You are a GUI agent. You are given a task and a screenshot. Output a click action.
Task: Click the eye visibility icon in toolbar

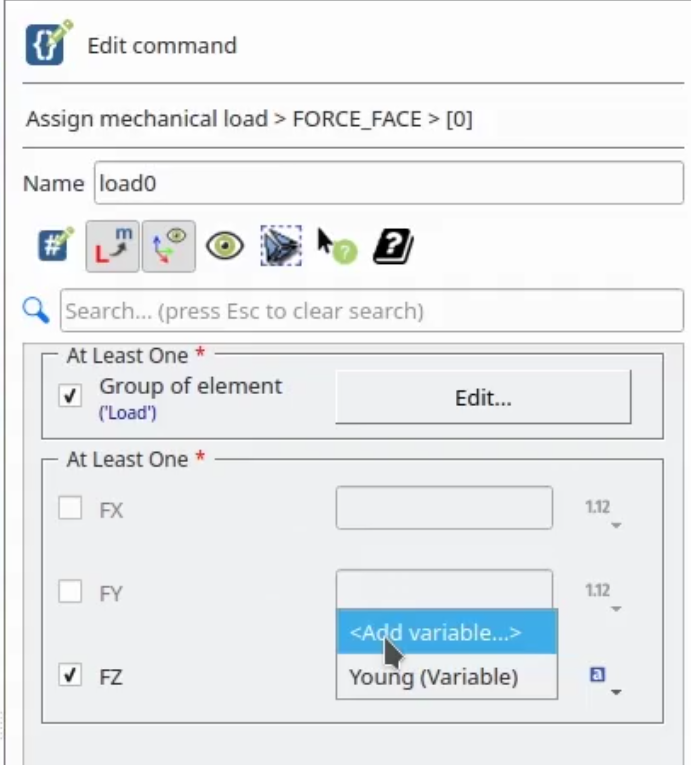[x=224, y=245]
